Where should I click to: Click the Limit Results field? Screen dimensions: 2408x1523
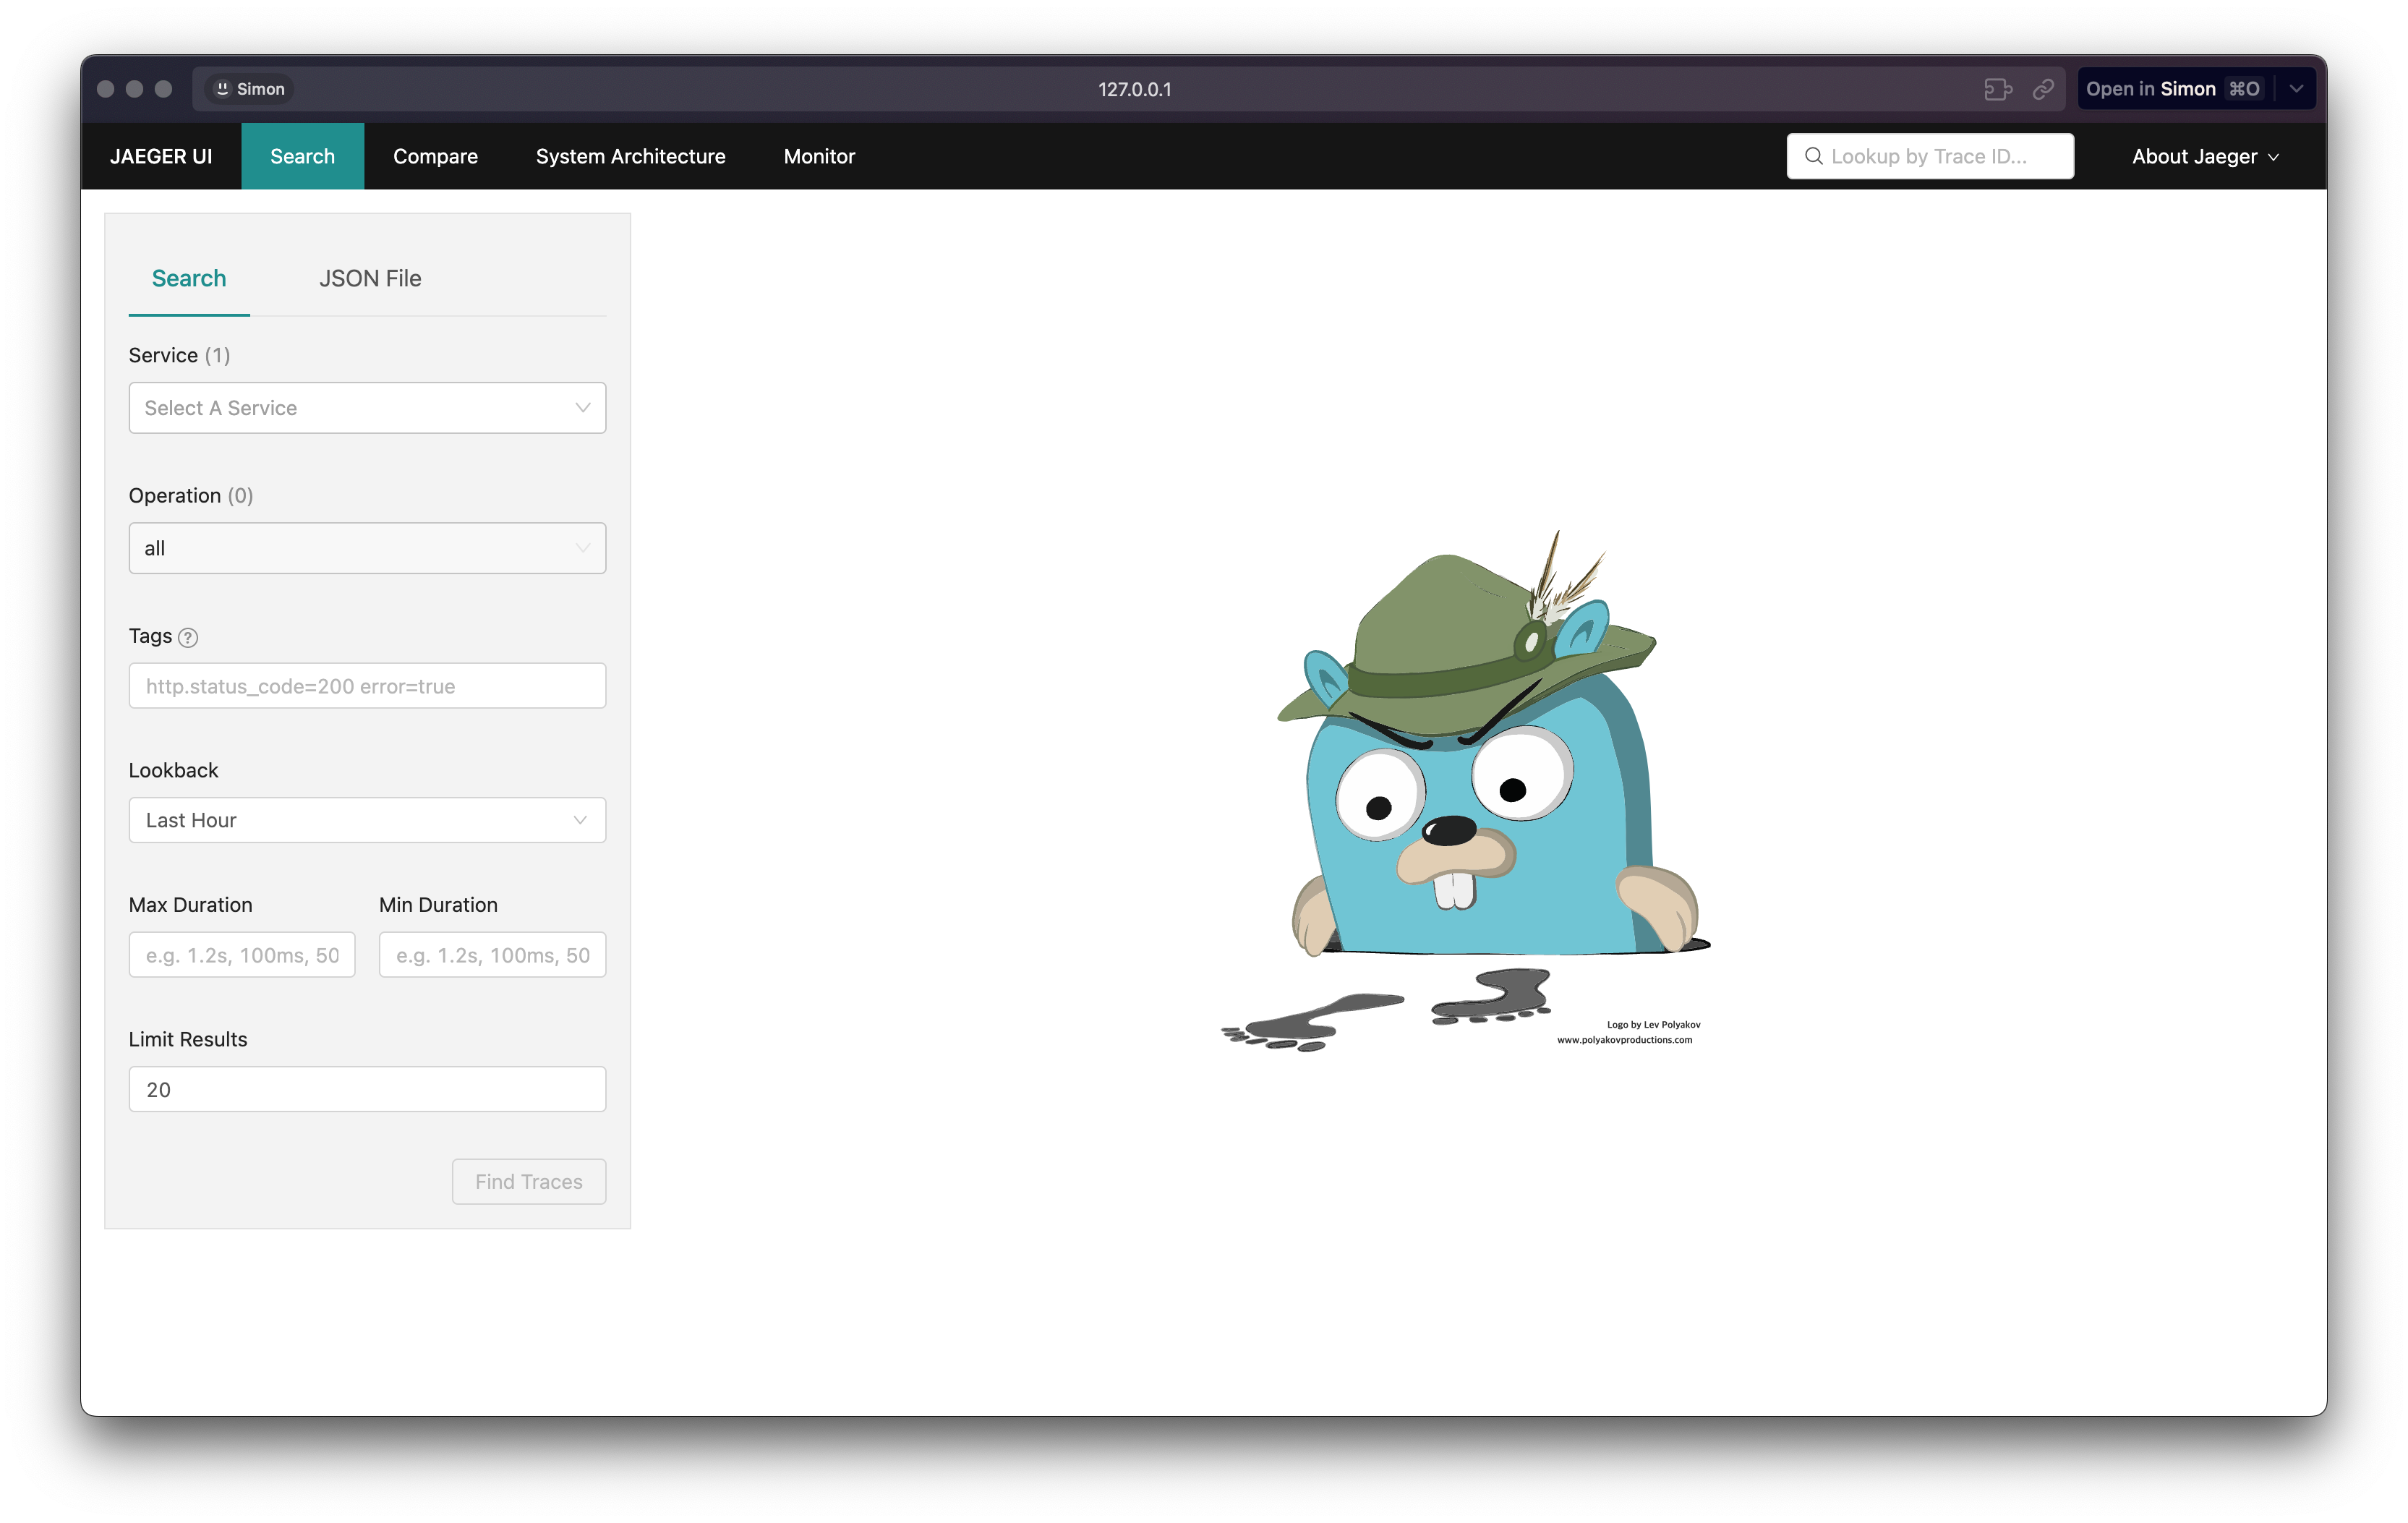coord(367,1089)
